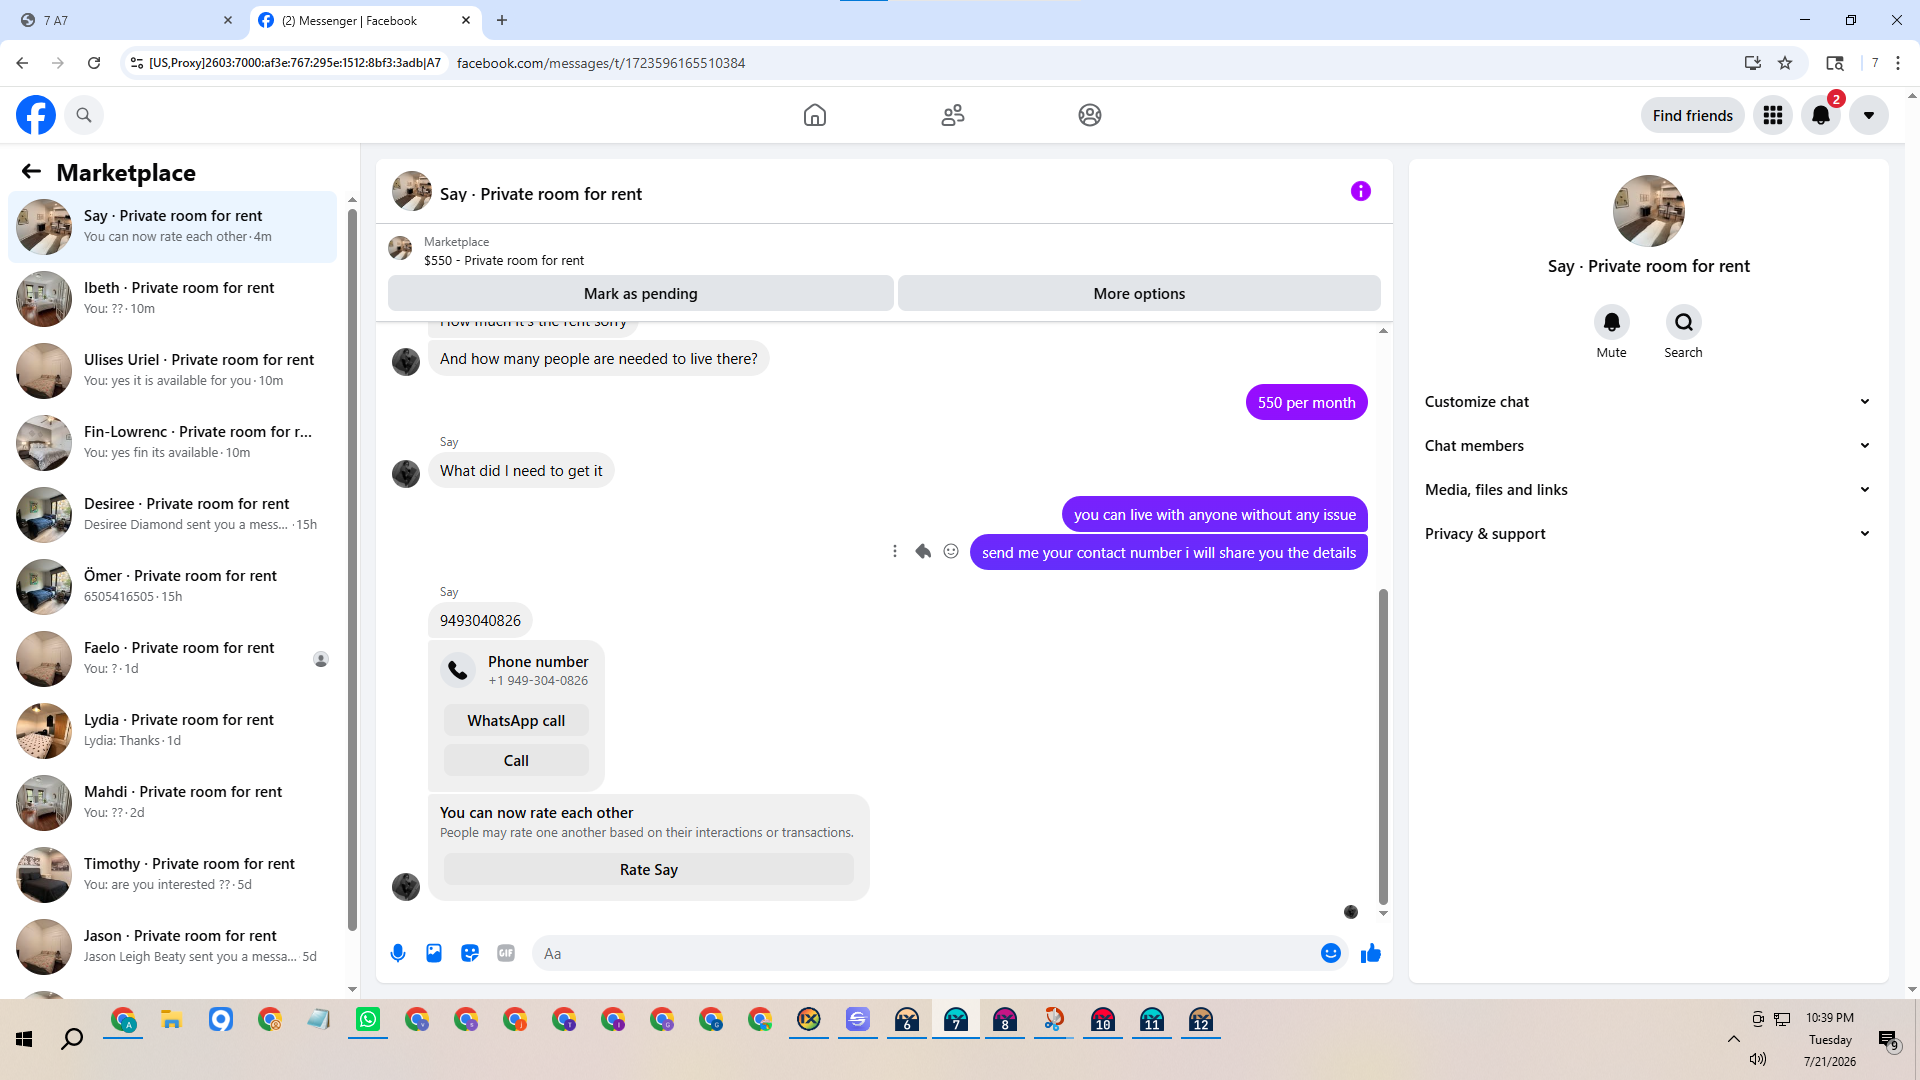Open Ömer · Private room for rent chat
The height and width of the screenshot is (1080, 1920).
173,587
